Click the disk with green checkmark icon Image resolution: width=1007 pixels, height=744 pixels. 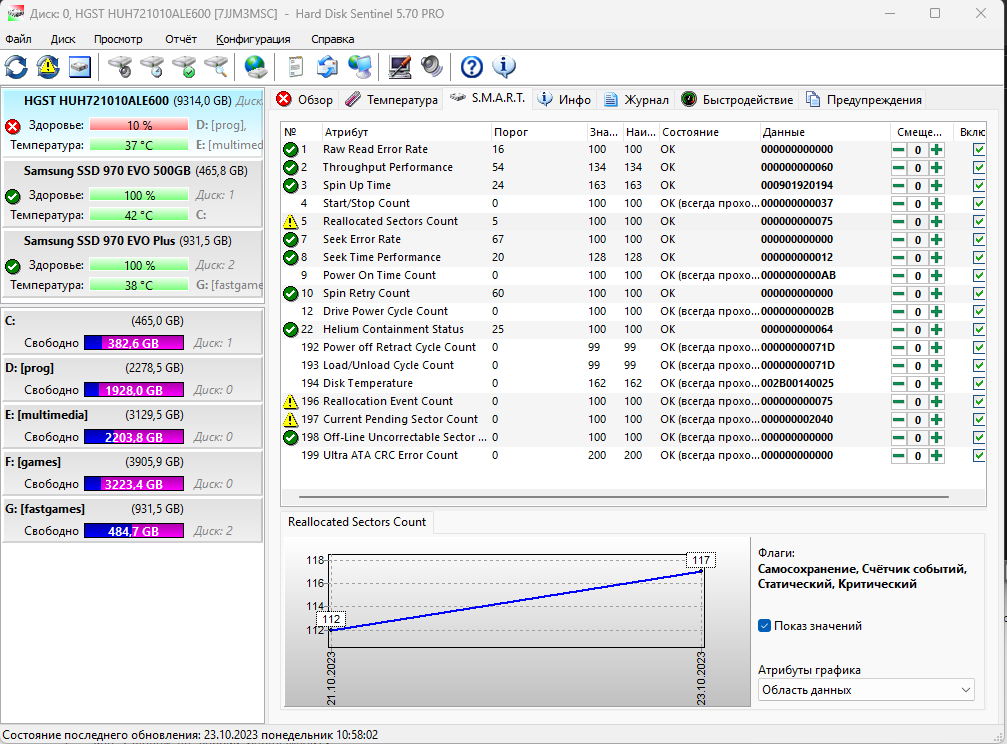(x=184, y=67)
